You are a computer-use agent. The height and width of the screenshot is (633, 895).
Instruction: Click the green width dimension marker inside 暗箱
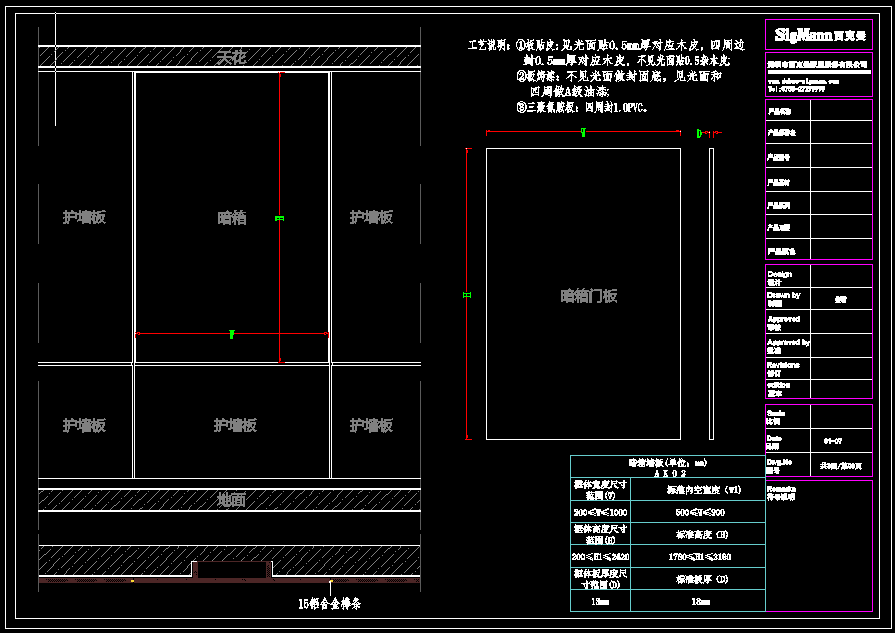231,333
